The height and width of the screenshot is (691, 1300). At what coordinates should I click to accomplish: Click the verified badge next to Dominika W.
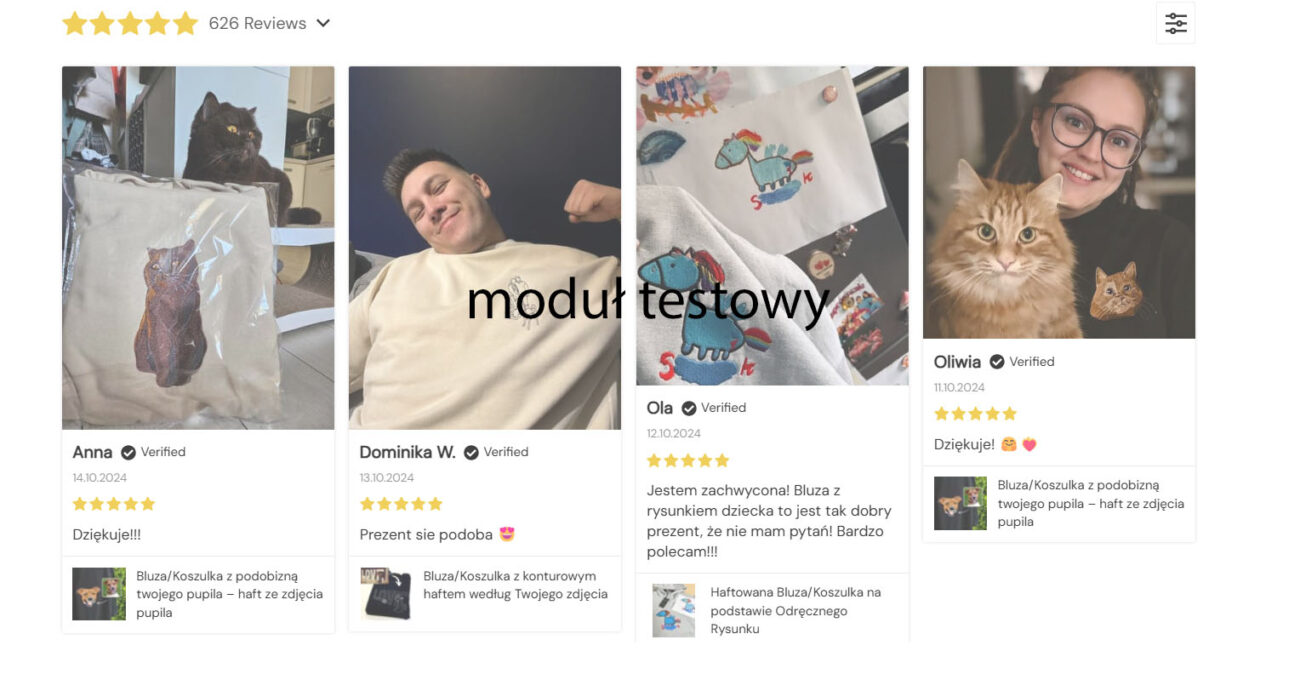(x=471, y=452)
